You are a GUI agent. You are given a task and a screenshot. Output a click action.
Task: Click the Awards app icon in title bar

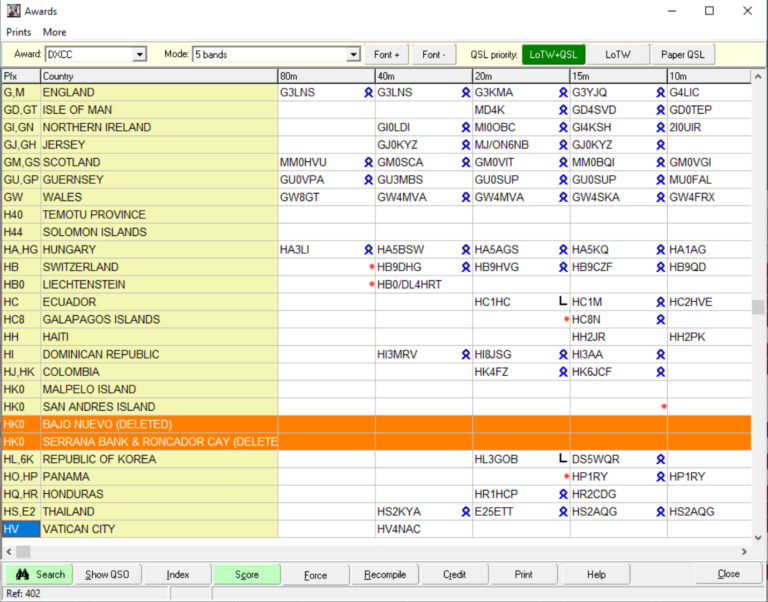pyautogui.click(x=12, y=11)
